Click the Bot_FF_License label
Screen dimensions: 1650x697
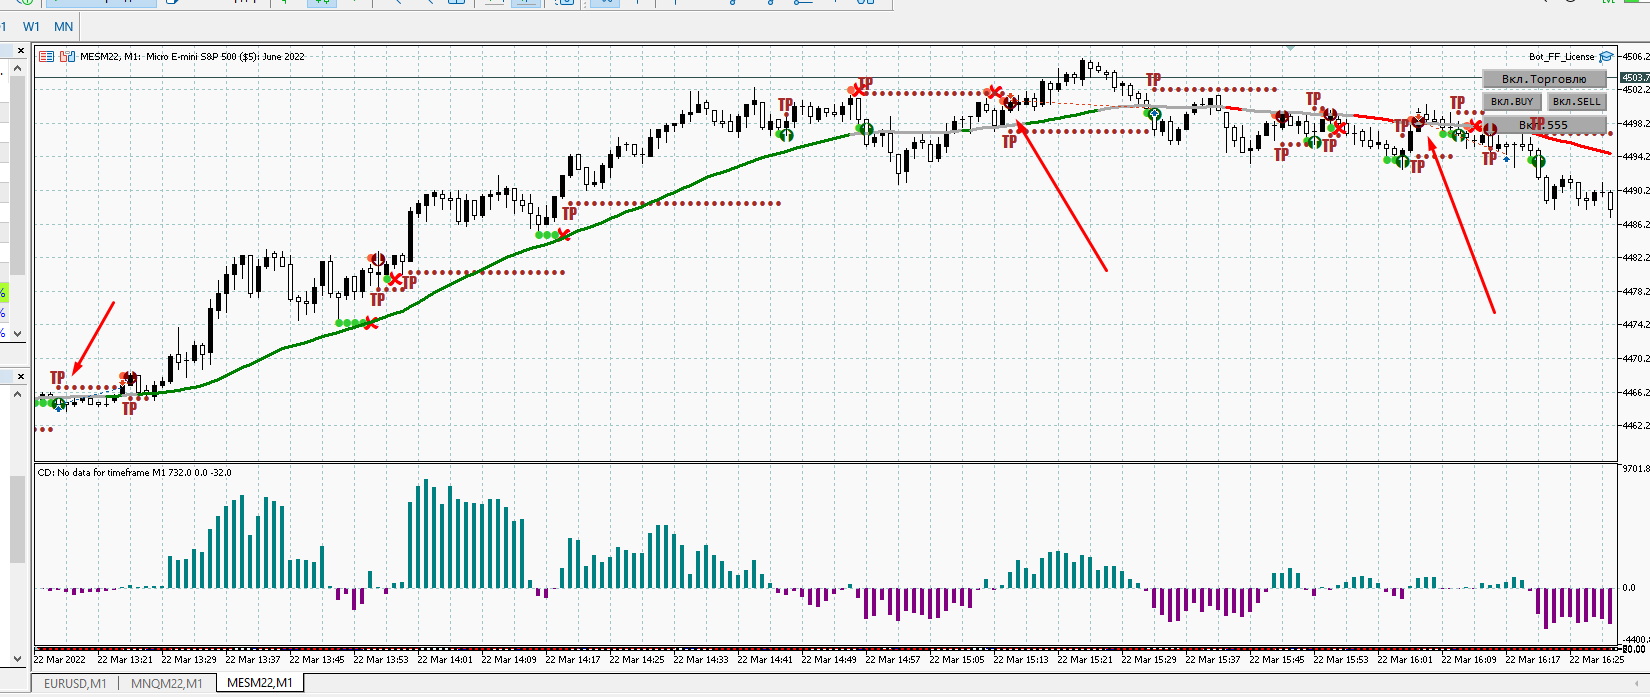(x=1561, y=57)
